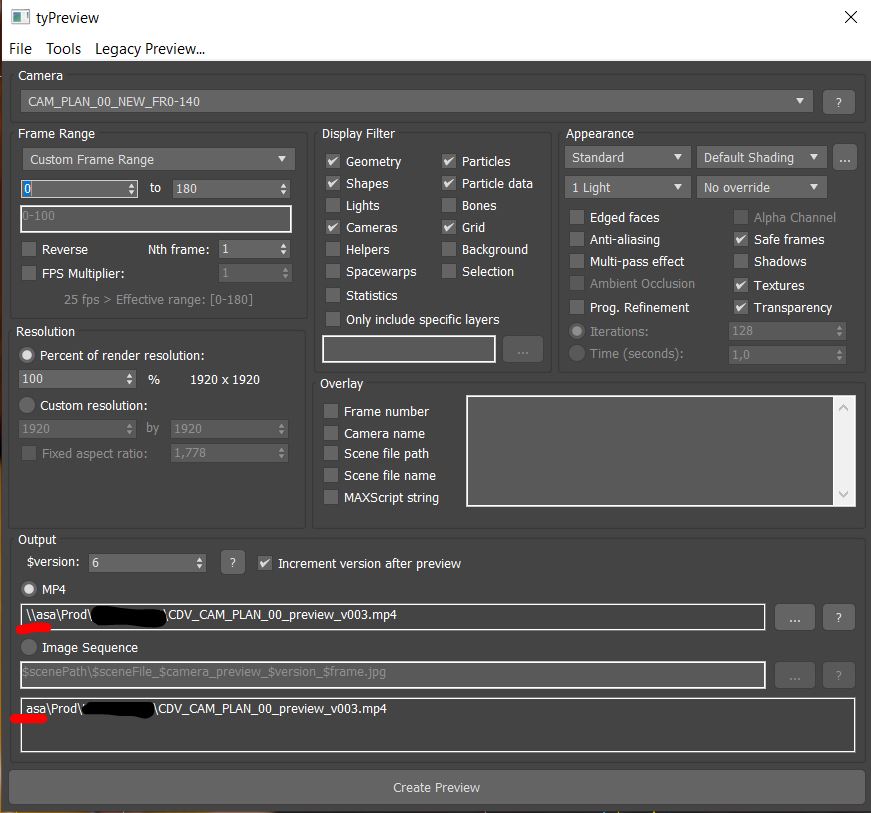This screenshot has width=871, height=813.
Task: Click the overlay text area scroll-down arrow
Action: [x=843, y=494]
